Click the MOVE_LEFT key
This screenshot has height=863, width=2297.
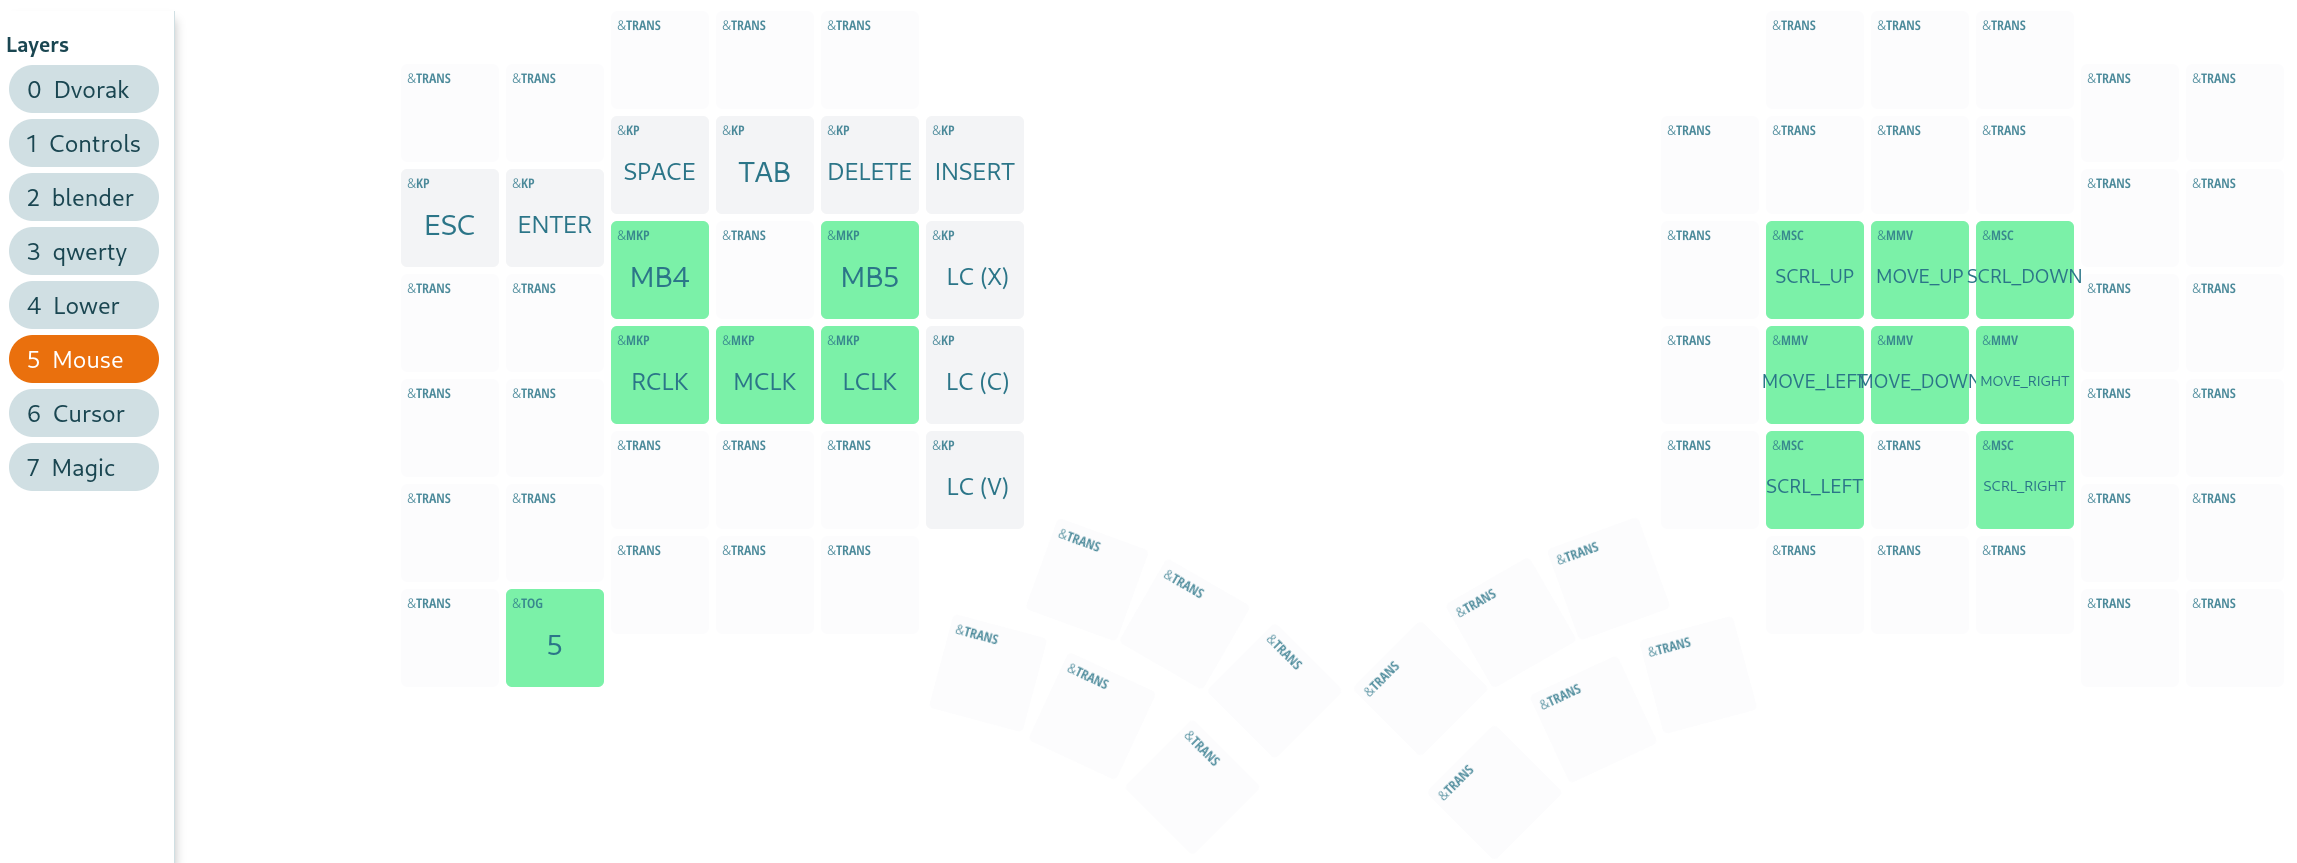(1815, 375)
